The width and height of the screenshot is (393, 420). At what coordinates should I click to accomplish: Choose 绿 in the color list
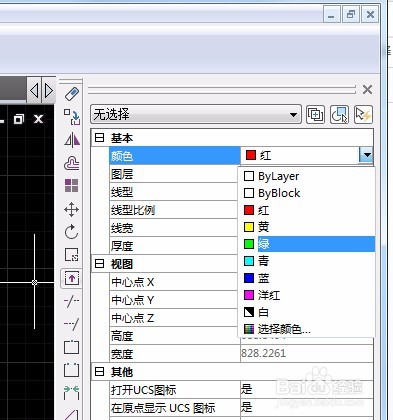coord(306,244)
